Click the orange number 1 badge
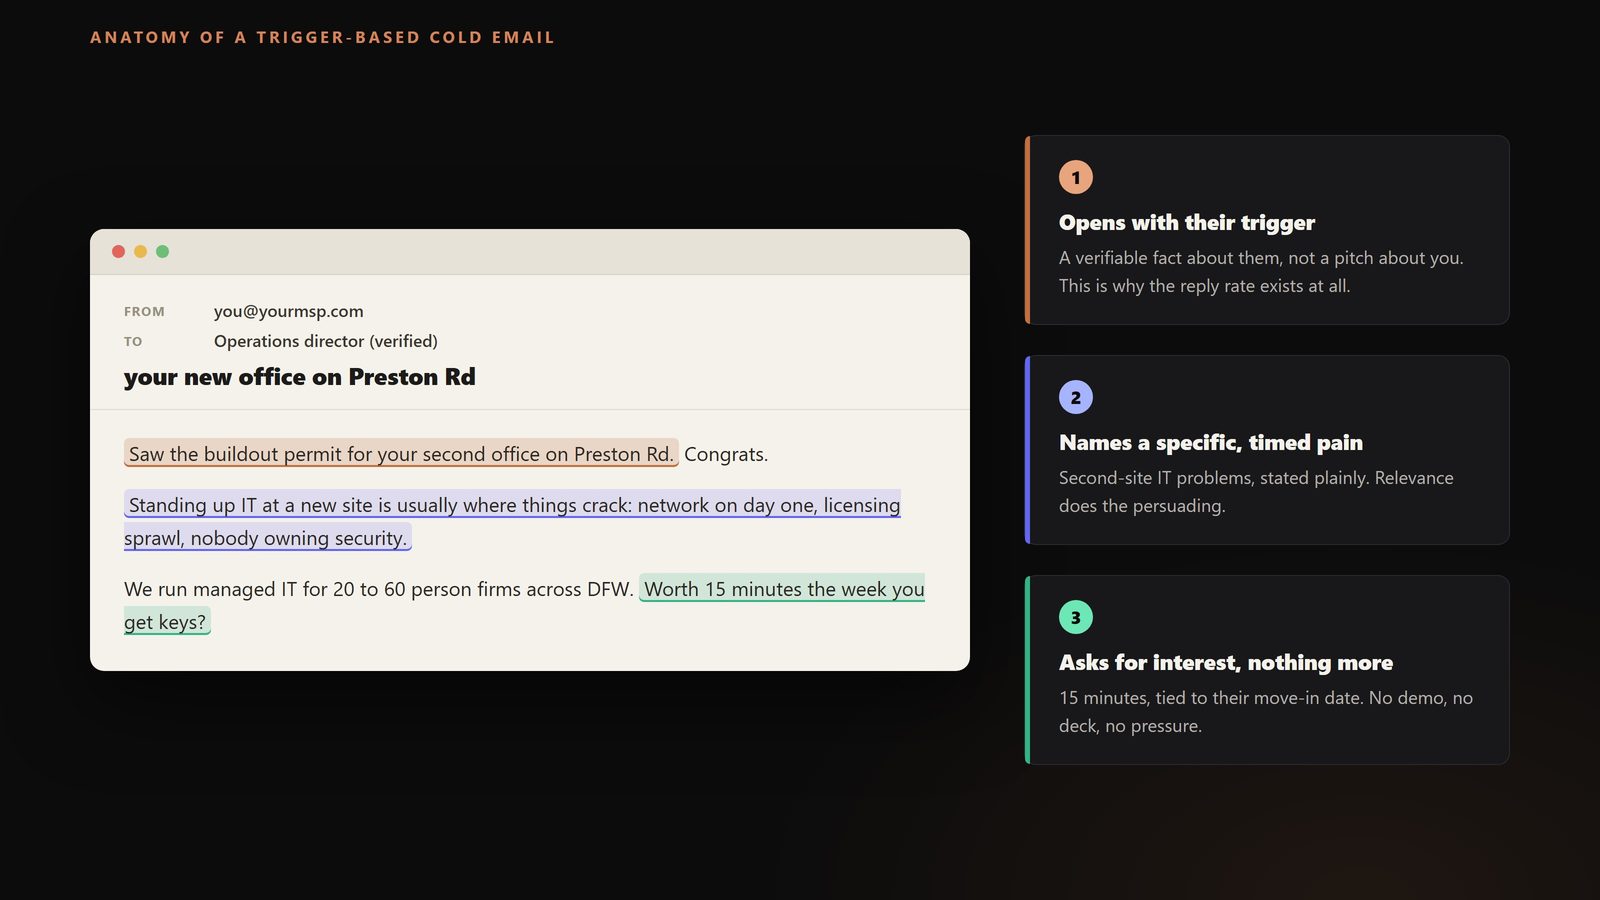The image size is (1600, 900). point(1076,177)
